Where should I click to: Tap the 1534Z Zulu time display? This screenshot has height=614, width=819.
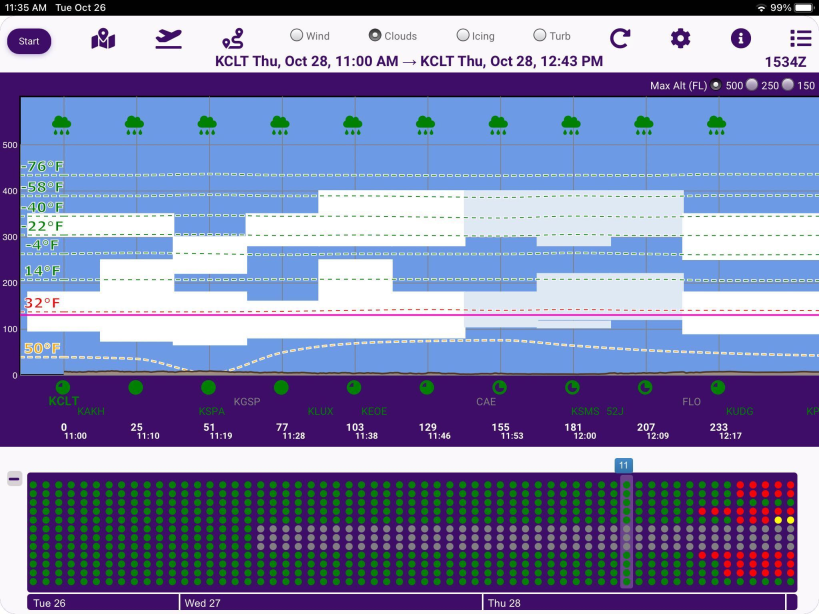[786, 62]
